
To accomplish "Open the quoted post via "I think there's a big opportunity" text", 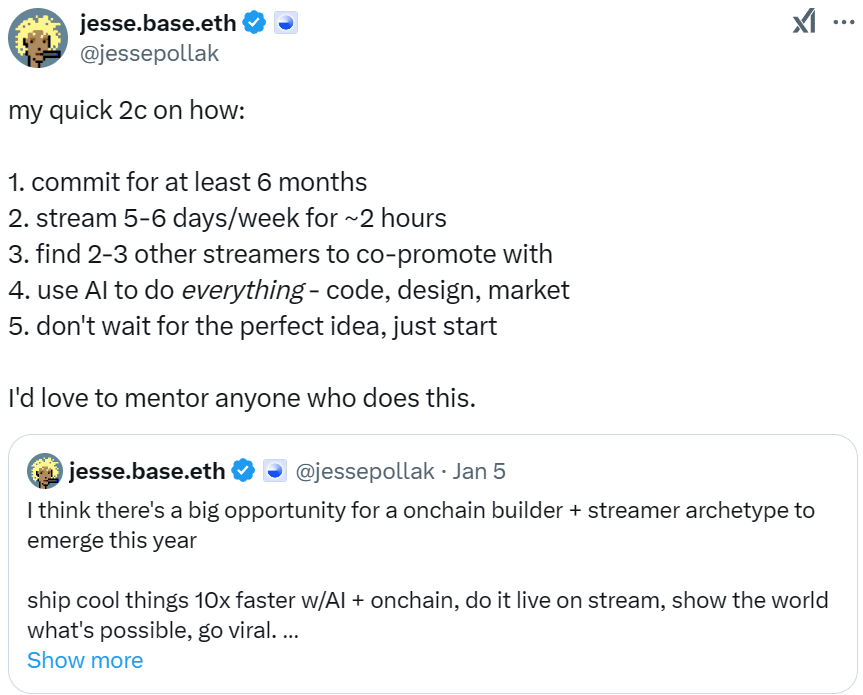I will click(420, 510).
